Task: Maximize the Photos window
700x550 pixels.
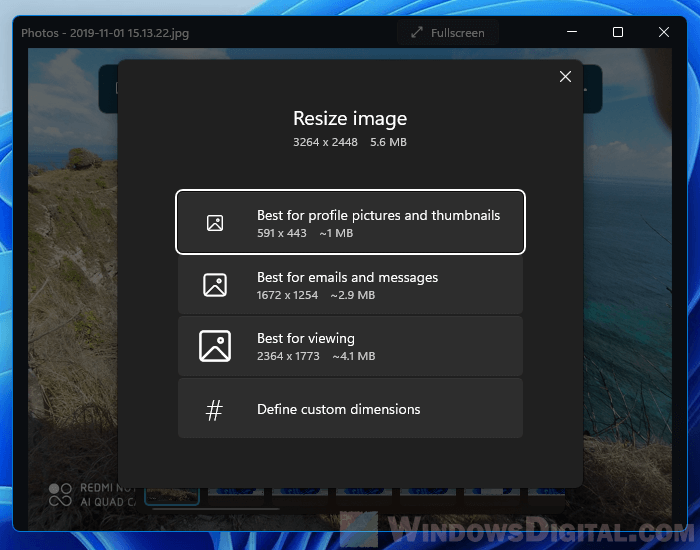Action: [618, 32]
